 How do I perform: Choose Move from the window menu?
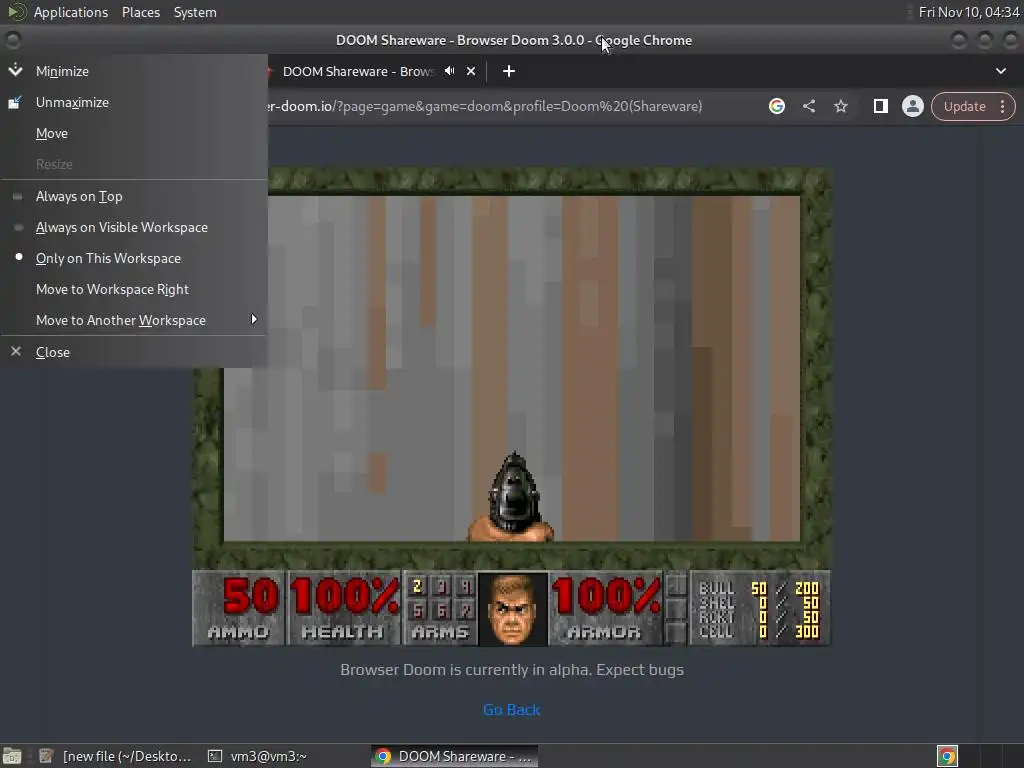click(x=134, y=133)
